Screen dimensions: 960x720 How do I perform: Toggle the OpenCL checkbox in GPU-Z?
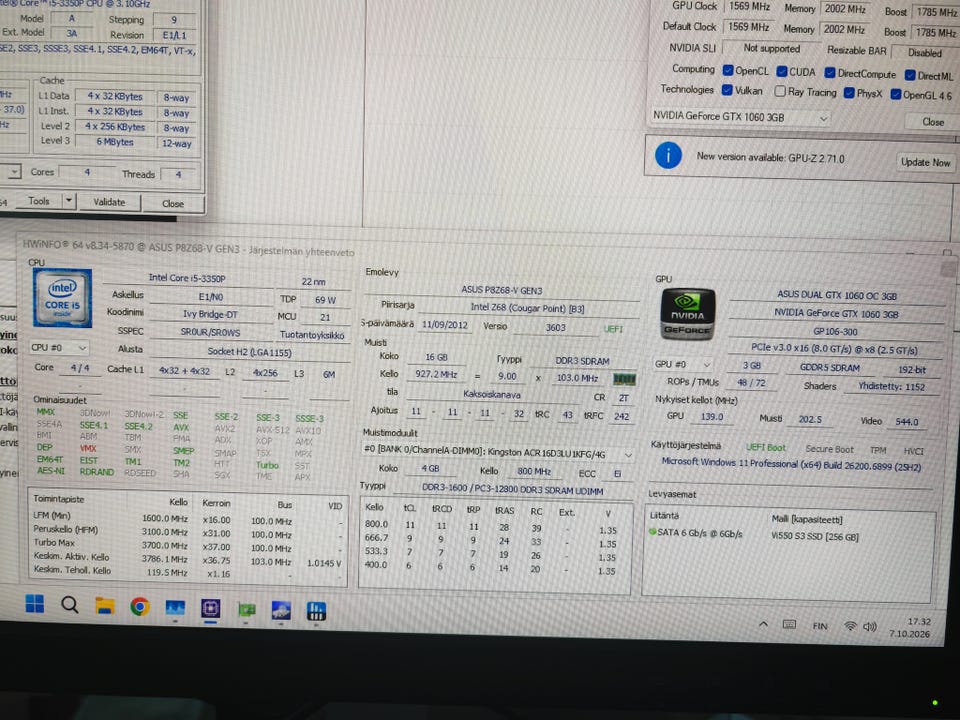coord(728,70)
